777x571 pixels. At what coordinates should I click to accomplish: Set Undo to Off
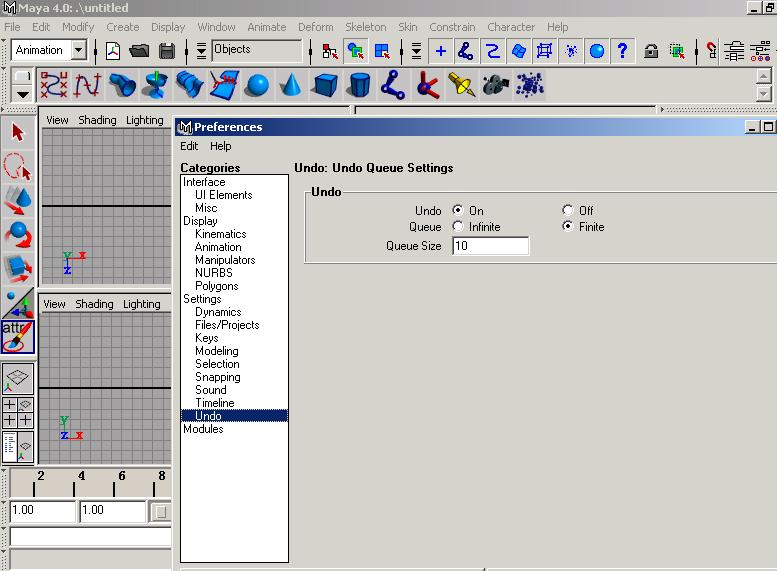(x=568, y=210)
